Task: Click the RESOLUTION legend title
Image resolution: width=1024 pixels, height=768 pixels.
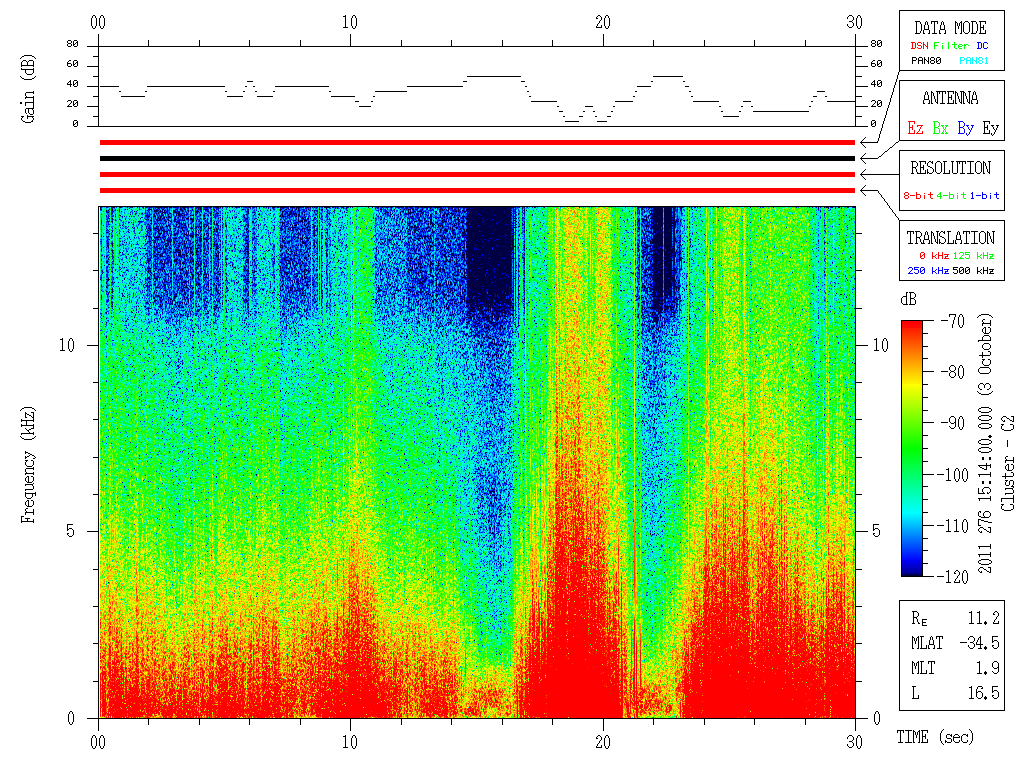Action: point(950,168)
